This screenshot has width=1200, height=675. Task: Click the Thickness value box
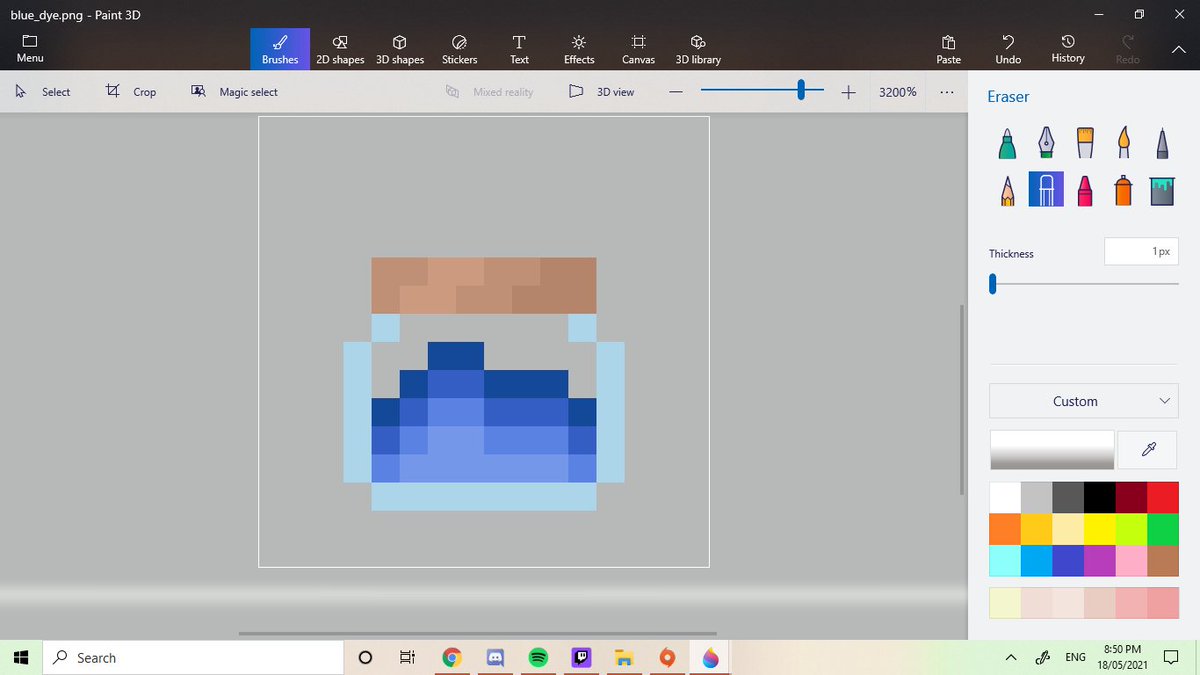coord(1140,252)
